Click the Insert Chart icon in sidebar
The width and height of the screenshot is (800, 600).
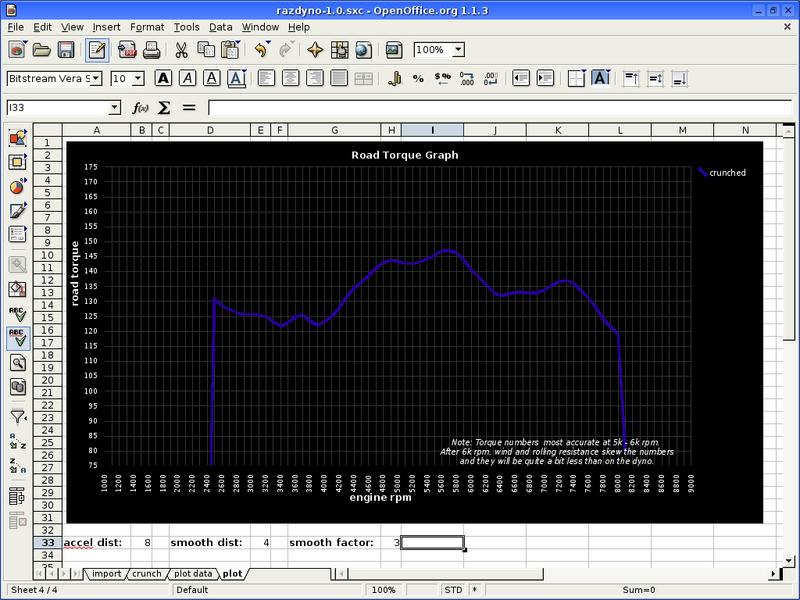point(17,186)
